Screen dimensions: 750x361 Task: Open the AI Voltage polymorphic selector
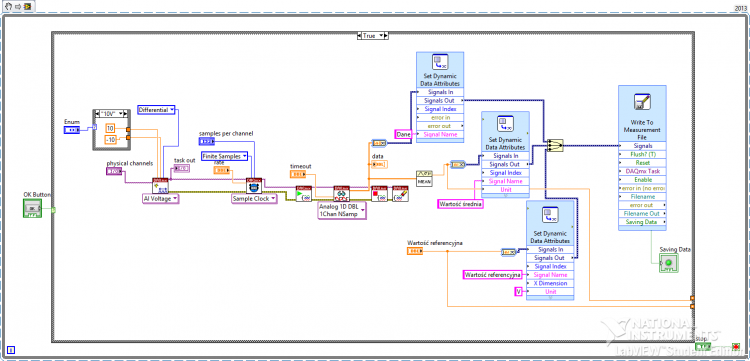[175, 198]
